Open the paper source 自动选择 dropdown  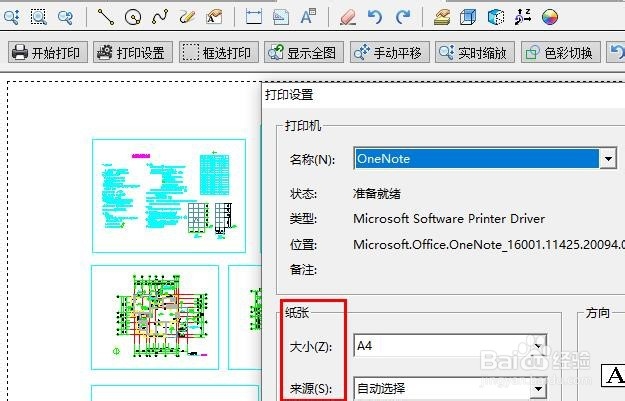coord(450,388)
